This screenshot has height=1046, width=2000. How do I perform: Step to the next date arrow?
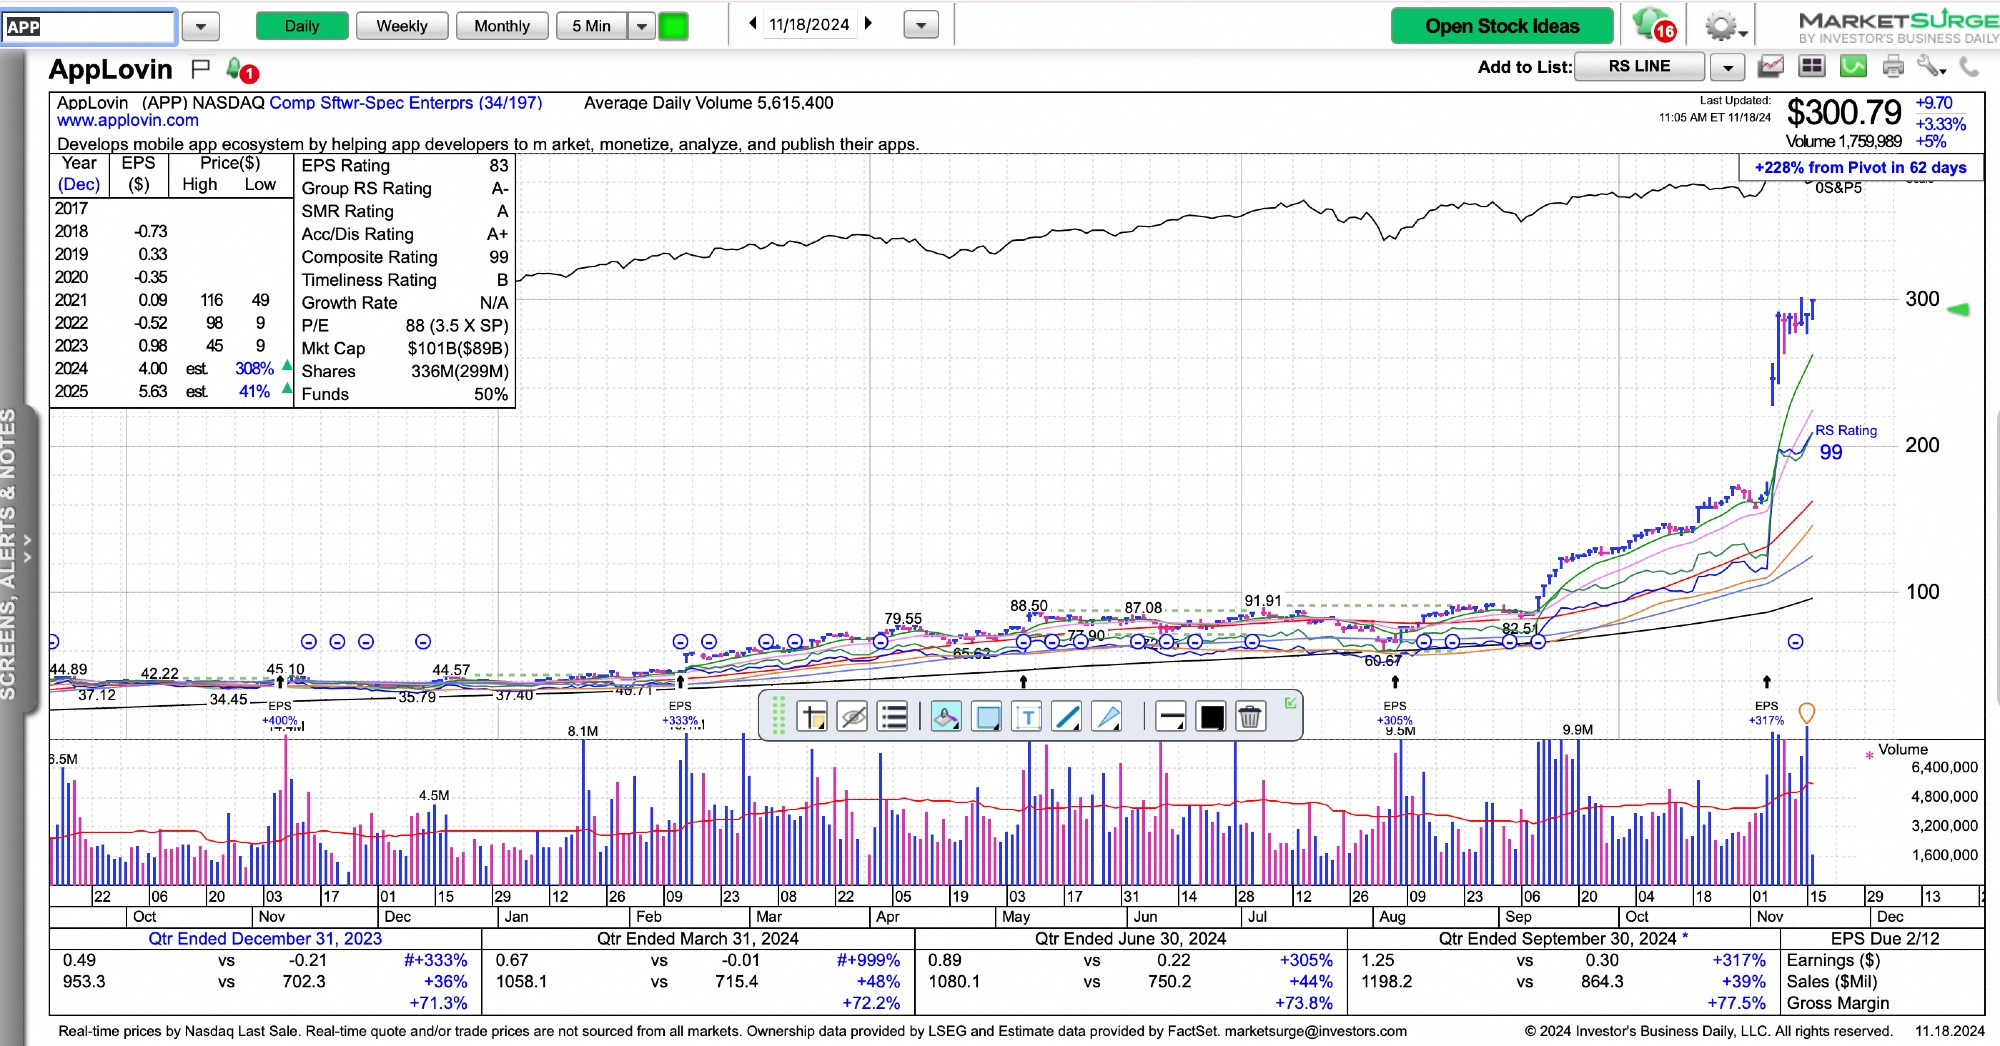868,24
